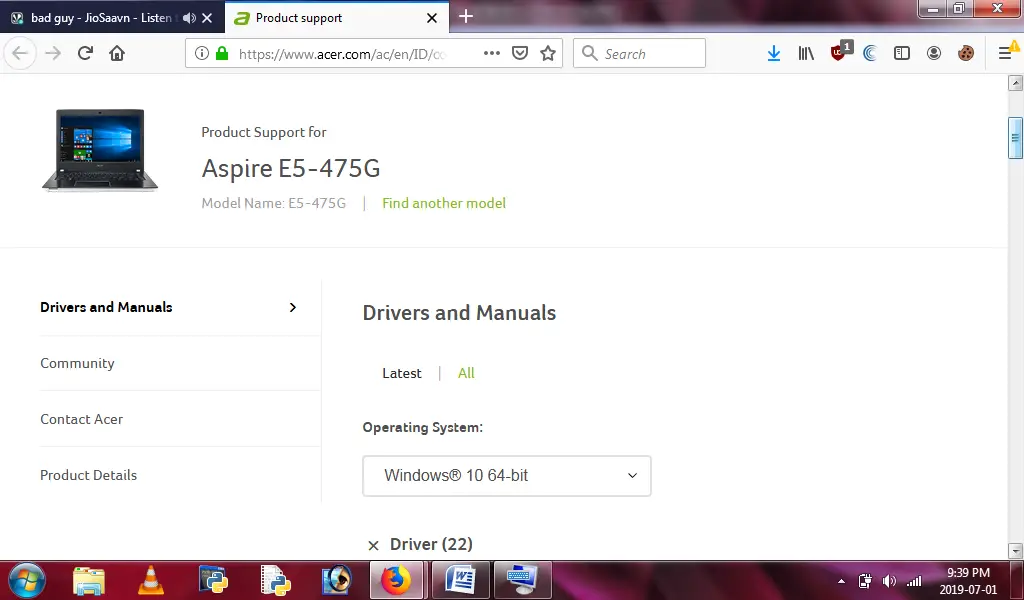Go back to previous page

point(20,54)
